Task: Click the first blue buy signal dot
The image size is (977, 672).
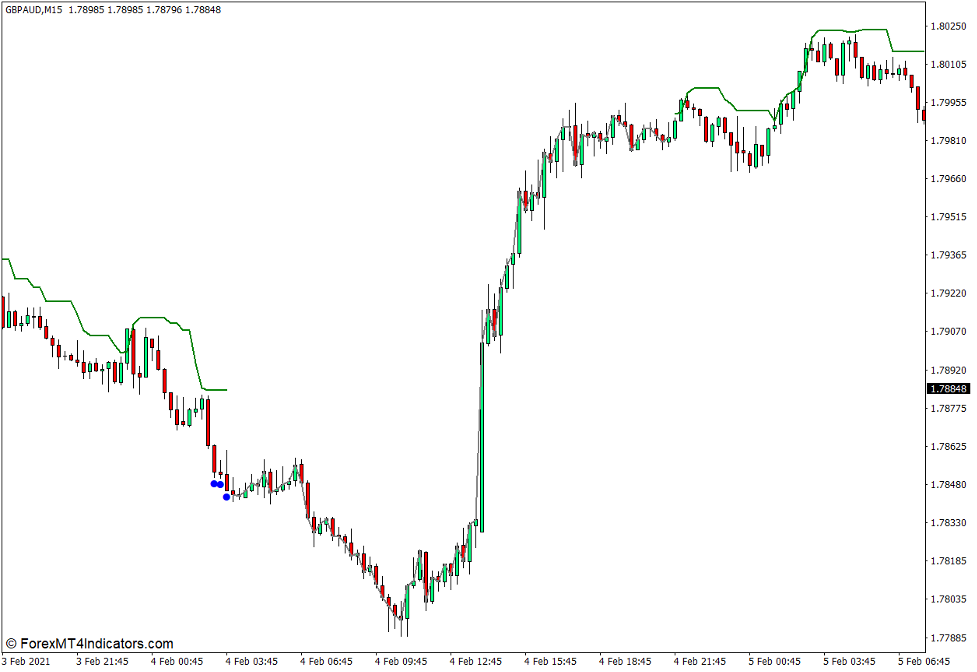Action: tap(212, 483)
